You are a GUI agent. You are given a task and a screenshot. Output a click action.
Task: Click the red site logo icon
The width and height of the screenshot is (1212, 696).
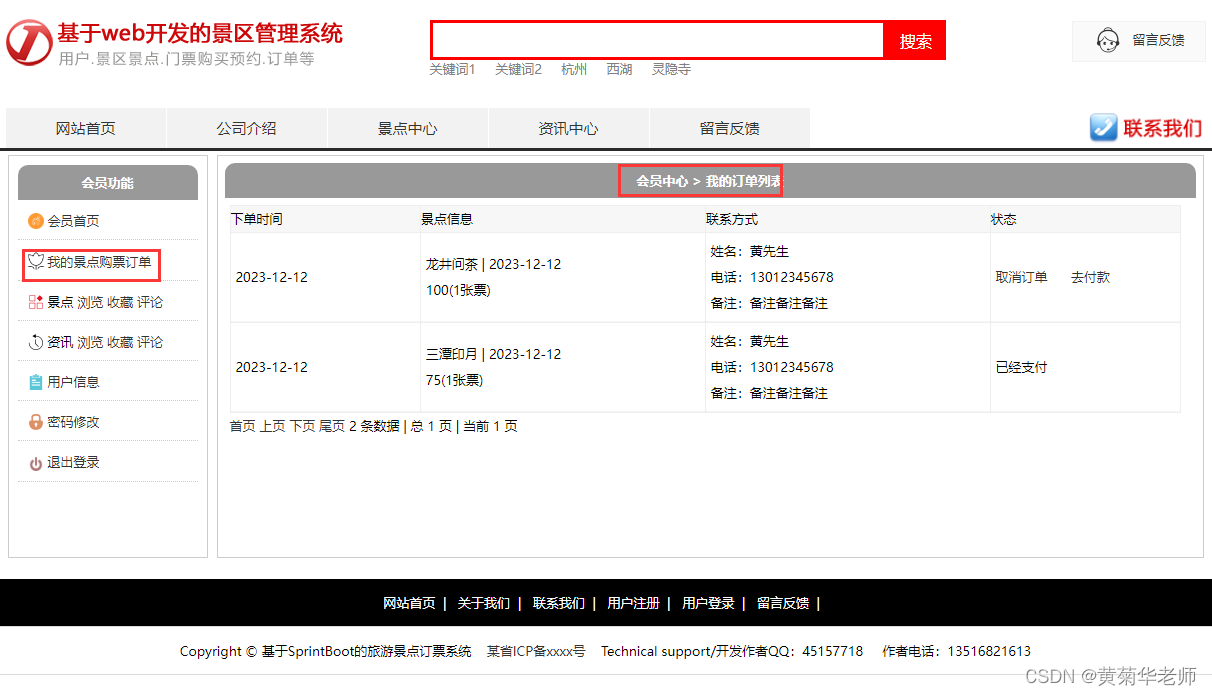coord(29,41)
